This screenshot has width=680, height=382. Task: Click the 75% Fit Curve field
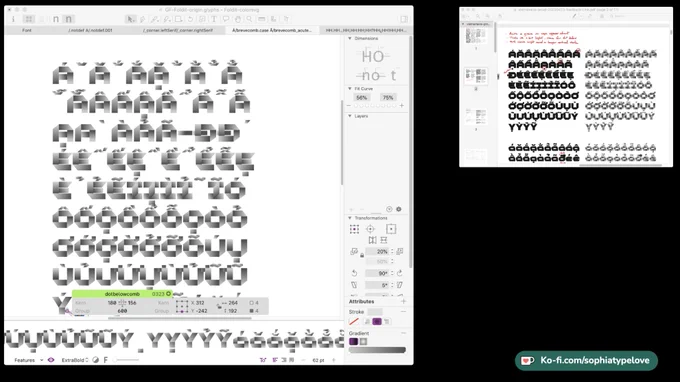(388, 98)
